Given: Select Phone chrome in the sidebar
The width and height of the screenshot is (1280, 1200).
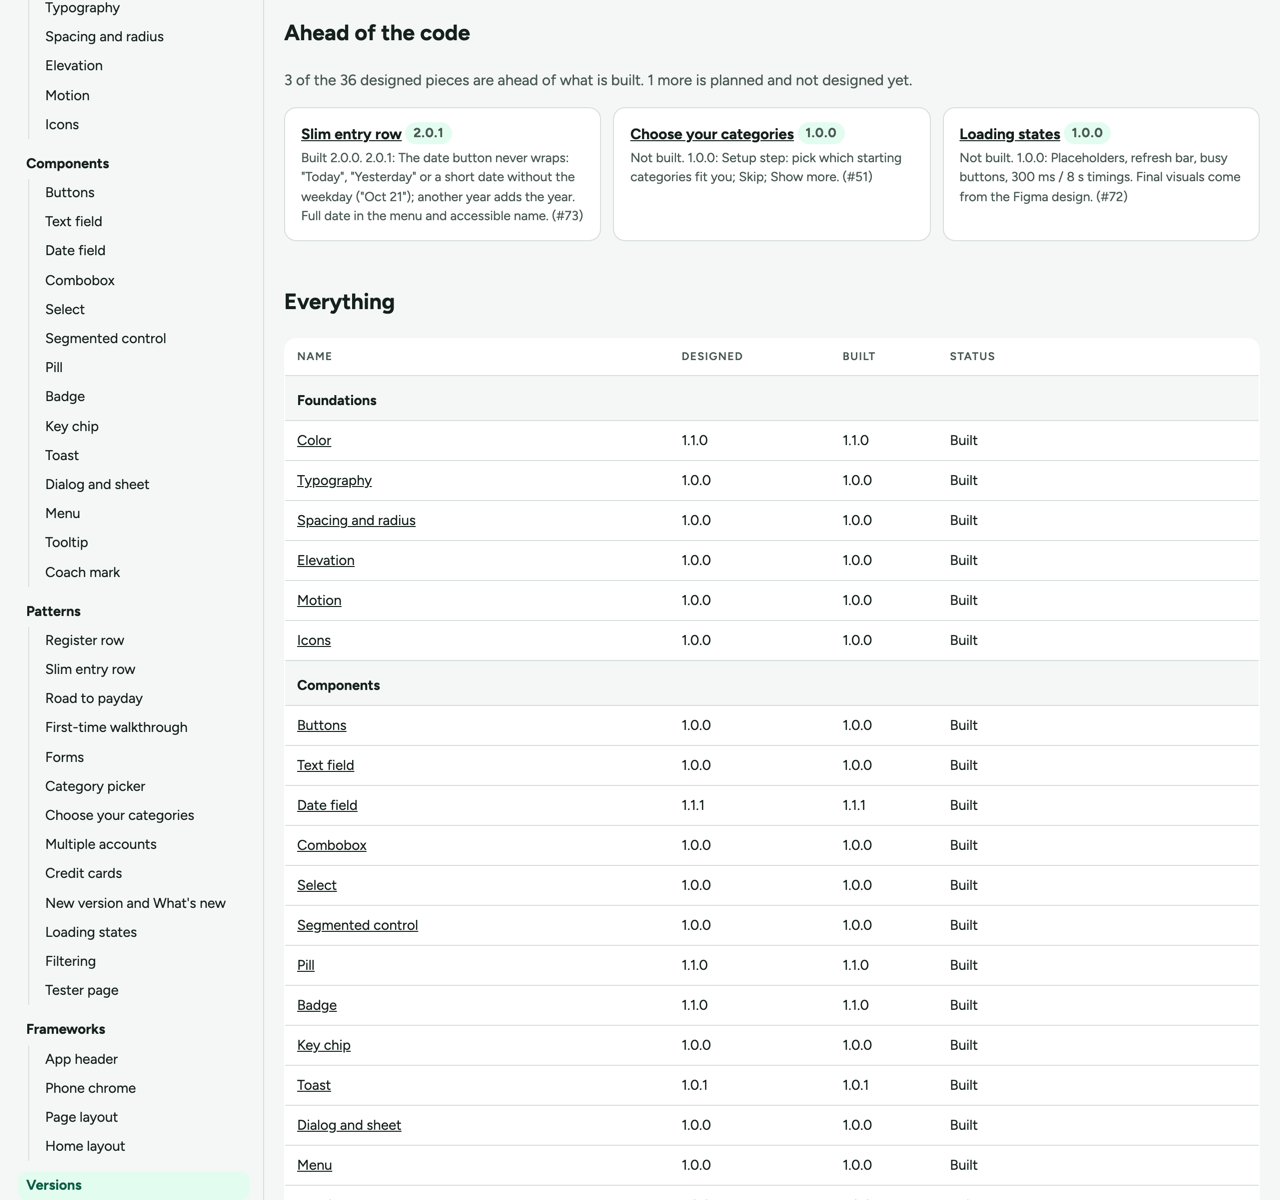Looking at the screenshot, I should 90,1088.
